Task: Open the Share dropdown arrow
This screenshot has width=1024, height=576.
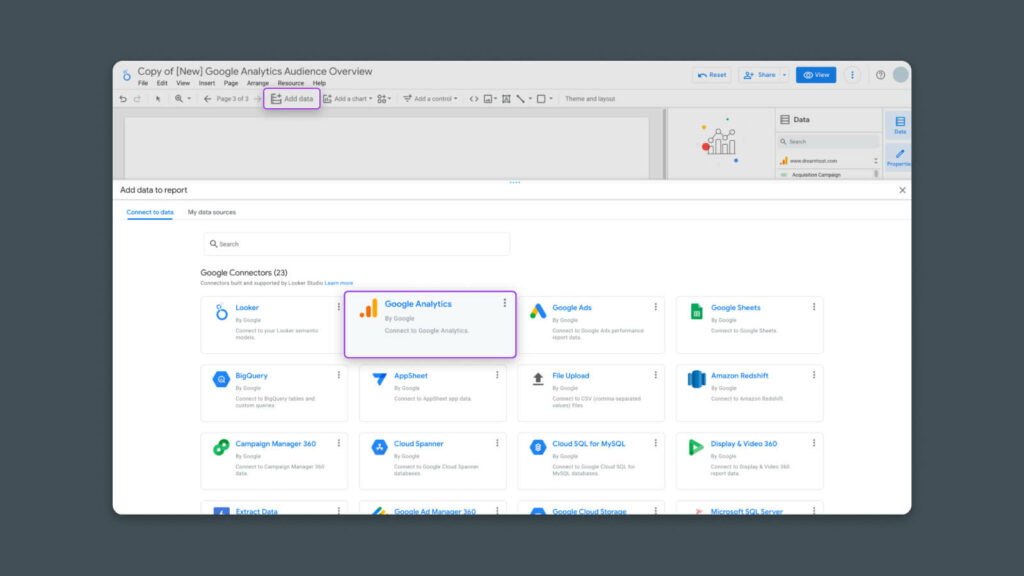Action: [784, 75]
